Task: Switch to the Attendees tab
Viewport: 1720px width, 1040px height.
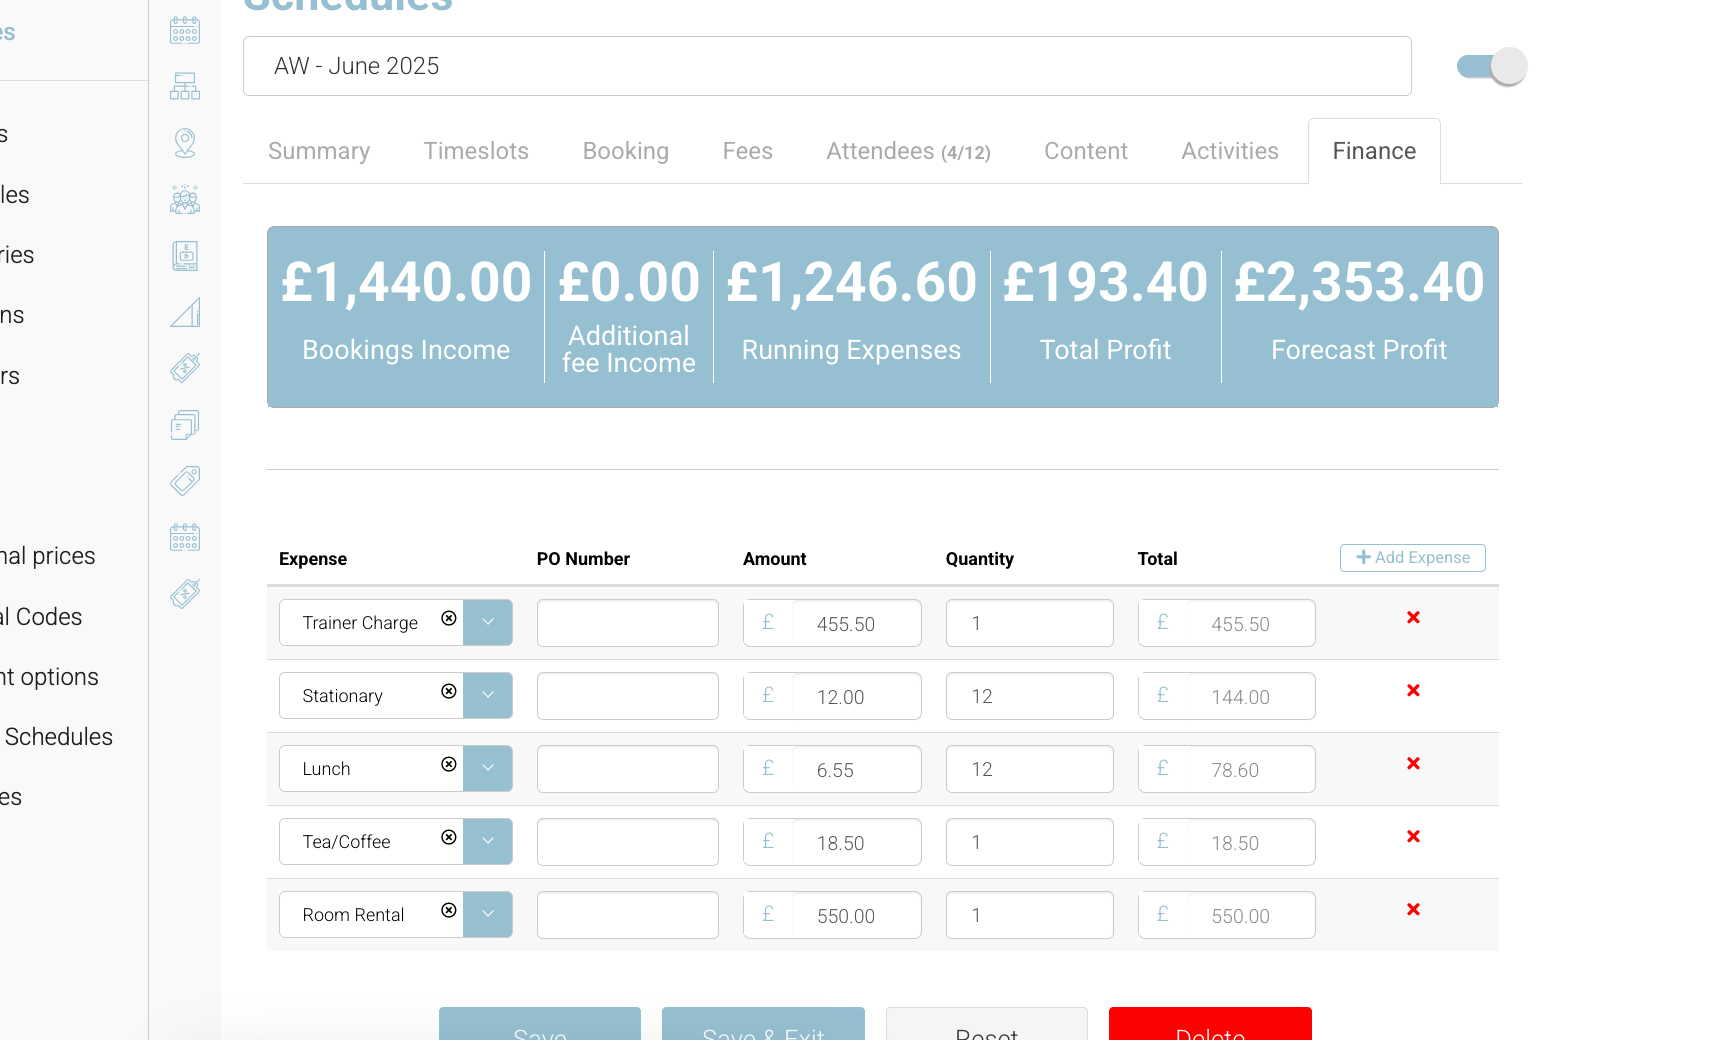Action: coord(907,151)
